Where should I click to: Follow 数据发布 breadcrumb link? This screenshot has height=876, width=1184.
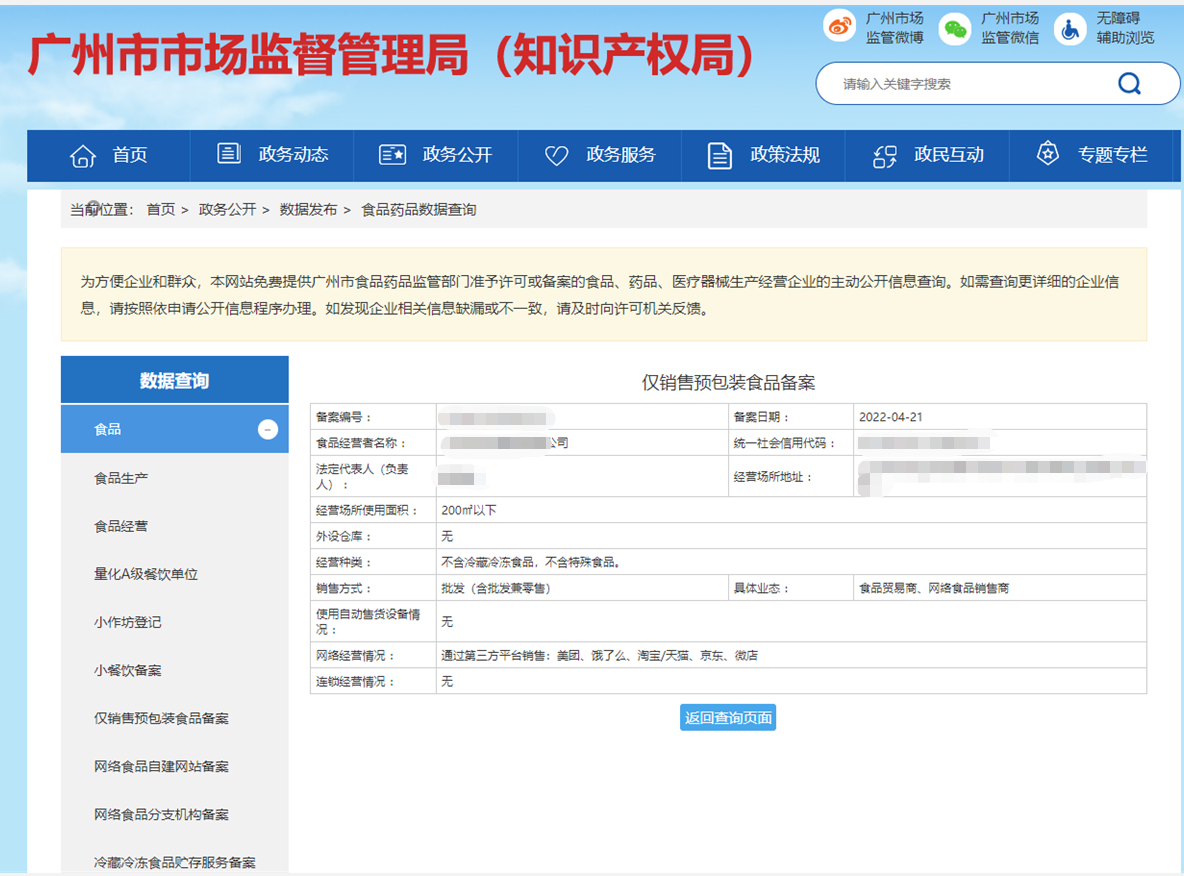click(308, 209)
